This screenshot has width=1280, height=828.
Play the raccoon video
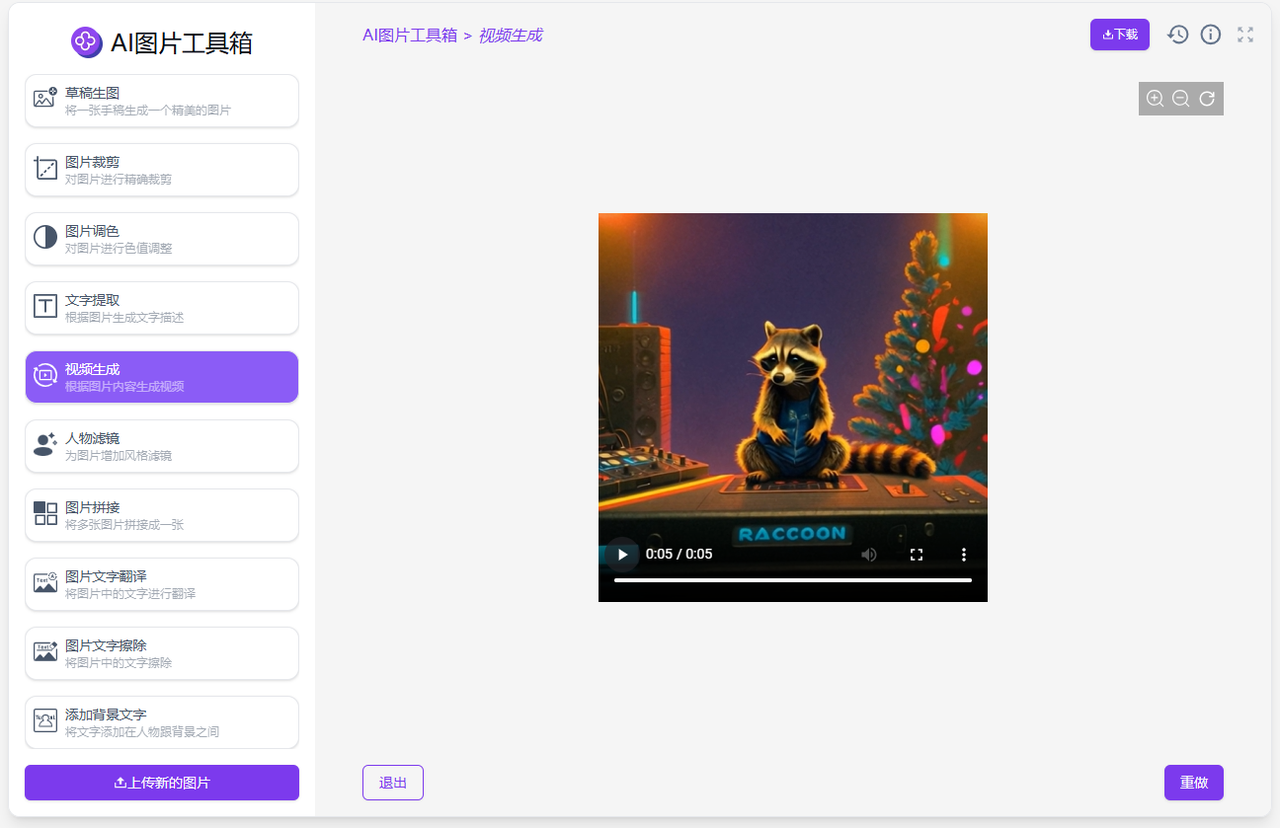click(x=622, y=554)
